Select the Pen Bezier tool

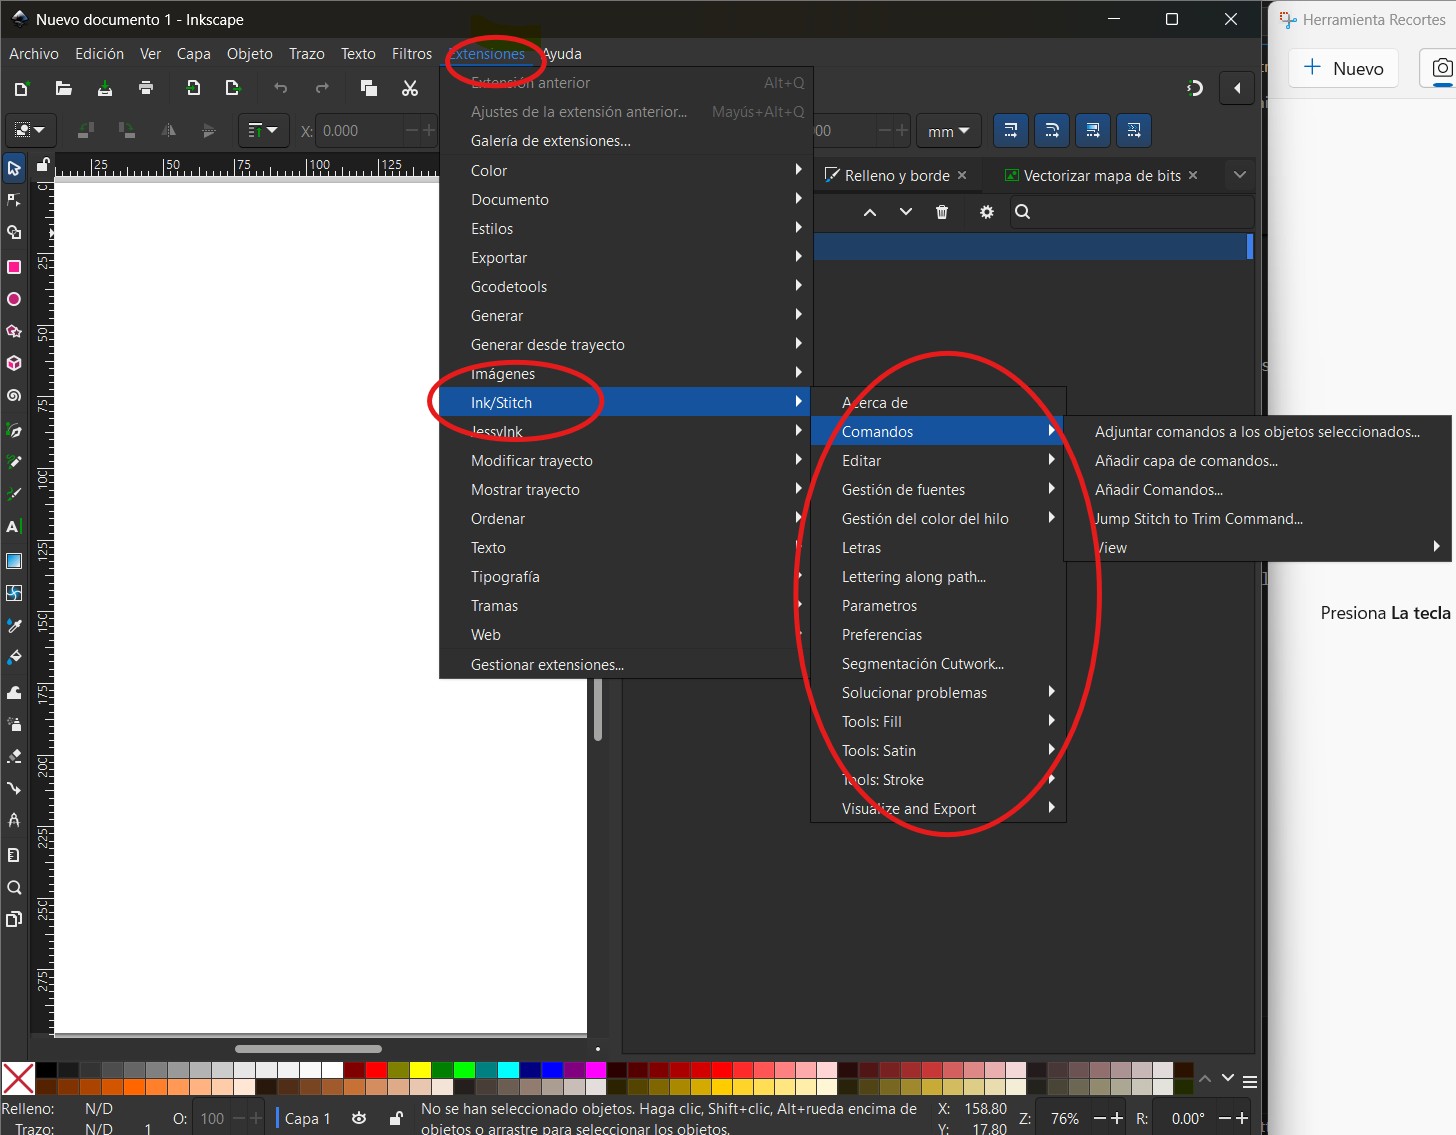14,431
